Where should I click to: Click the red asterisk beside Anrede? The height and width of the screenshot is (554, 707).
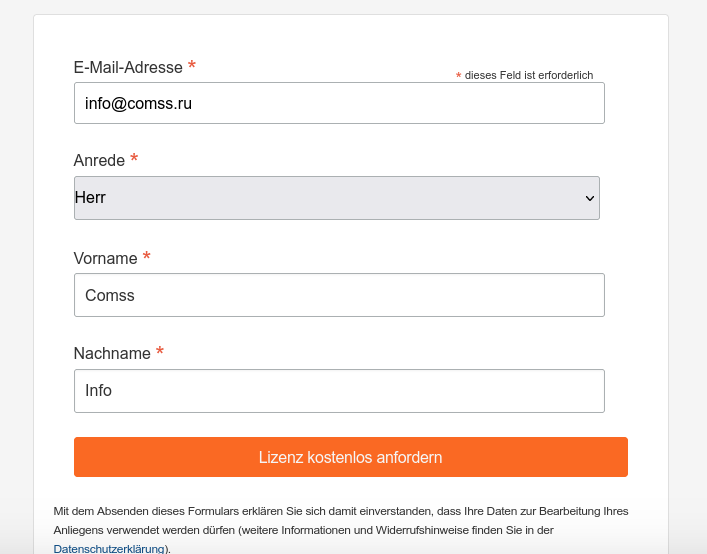[x=134, y=159]
